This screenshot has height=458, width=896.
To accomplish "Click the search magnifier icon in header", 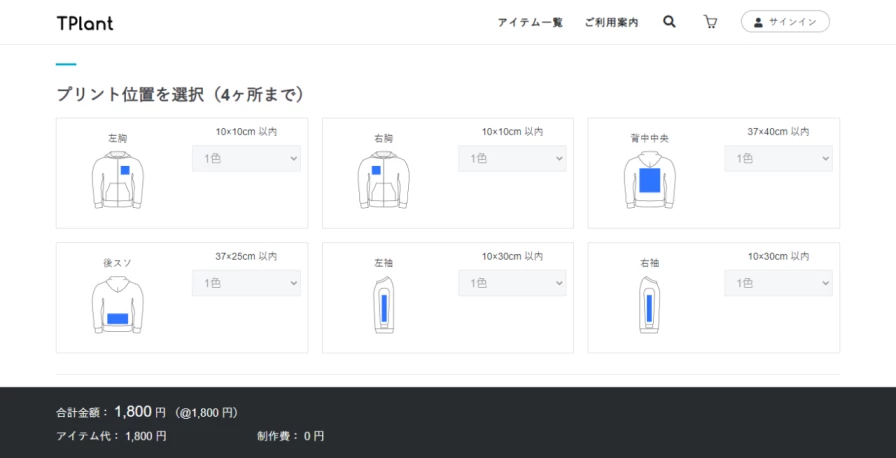I will click(669, 22).
